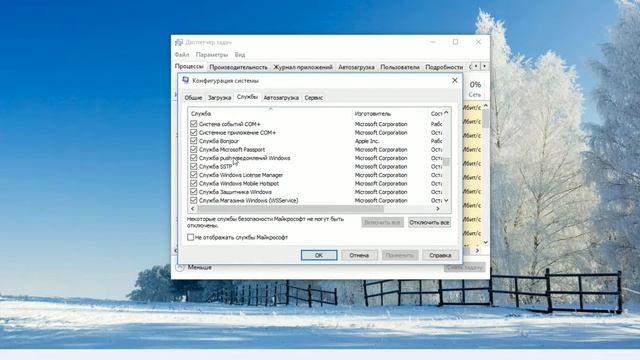The height and width of the screenshot is (360, 640).
Task: Click the Справка button
Action: pyautogui.click(x=440, y=255)
